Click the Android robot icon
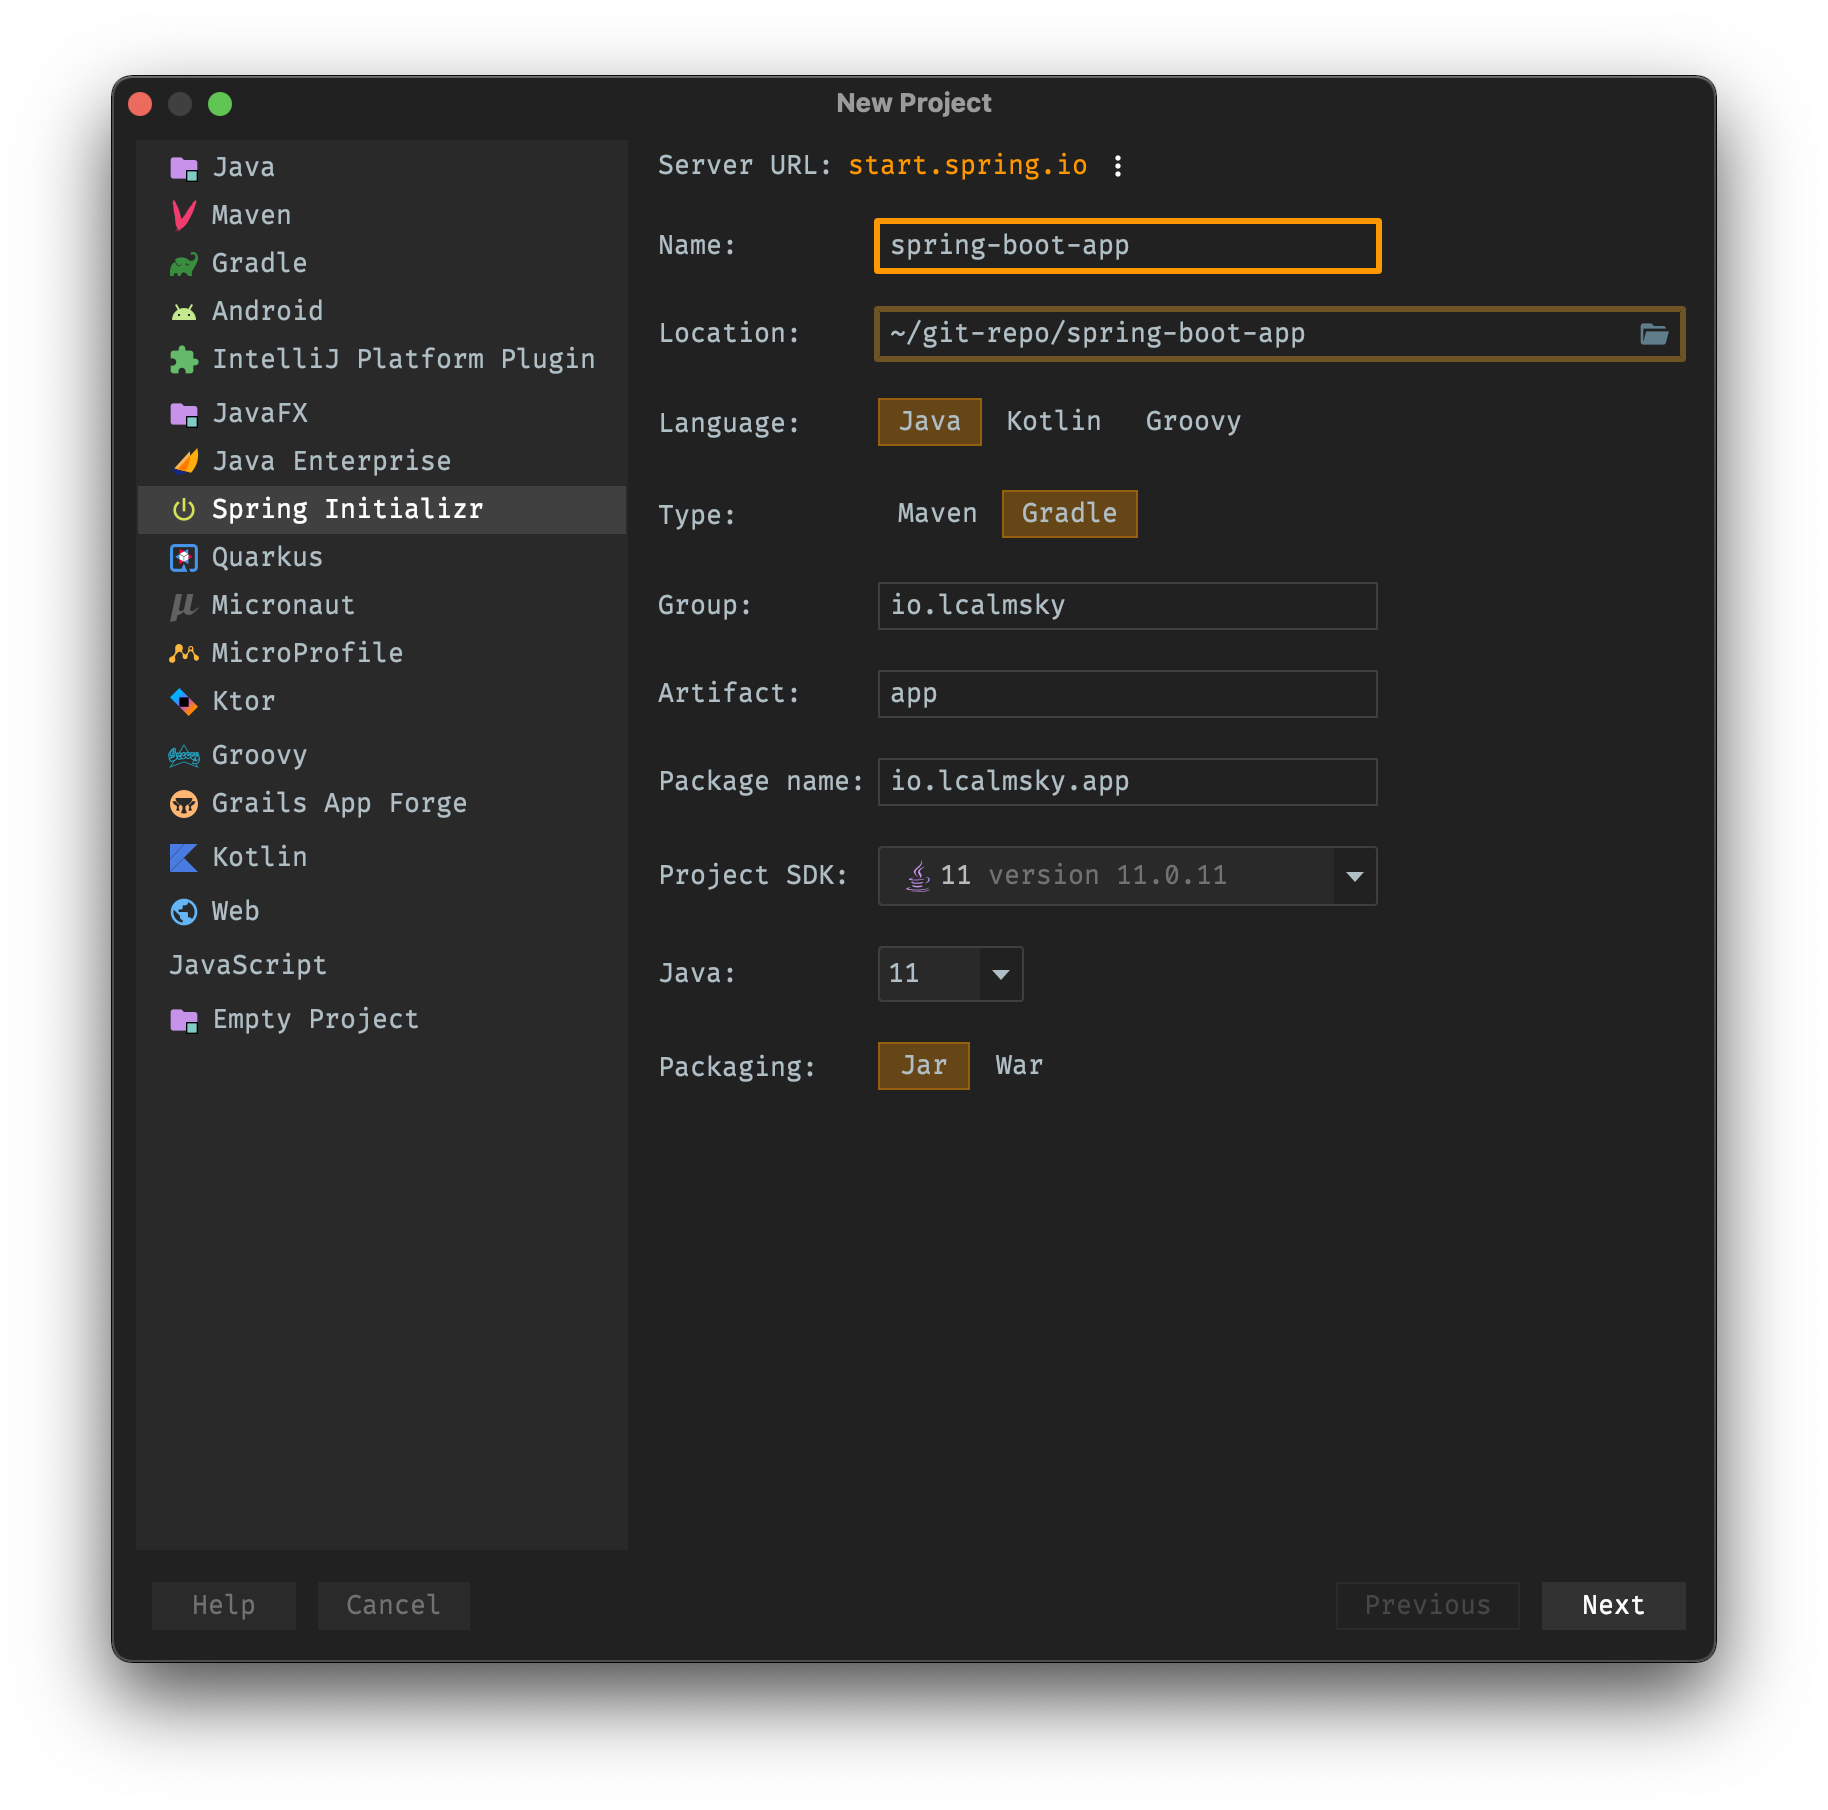This screenshot has width=1828, height=1810. coord(184,312)
